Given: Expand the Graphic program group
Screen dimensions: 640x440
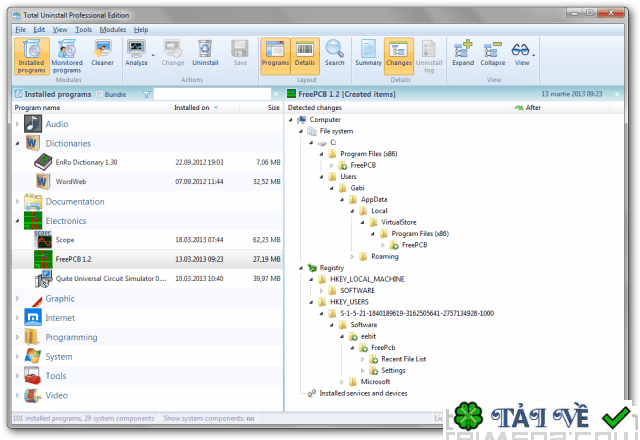Looking at the screenshot, I should coord(17,298).
